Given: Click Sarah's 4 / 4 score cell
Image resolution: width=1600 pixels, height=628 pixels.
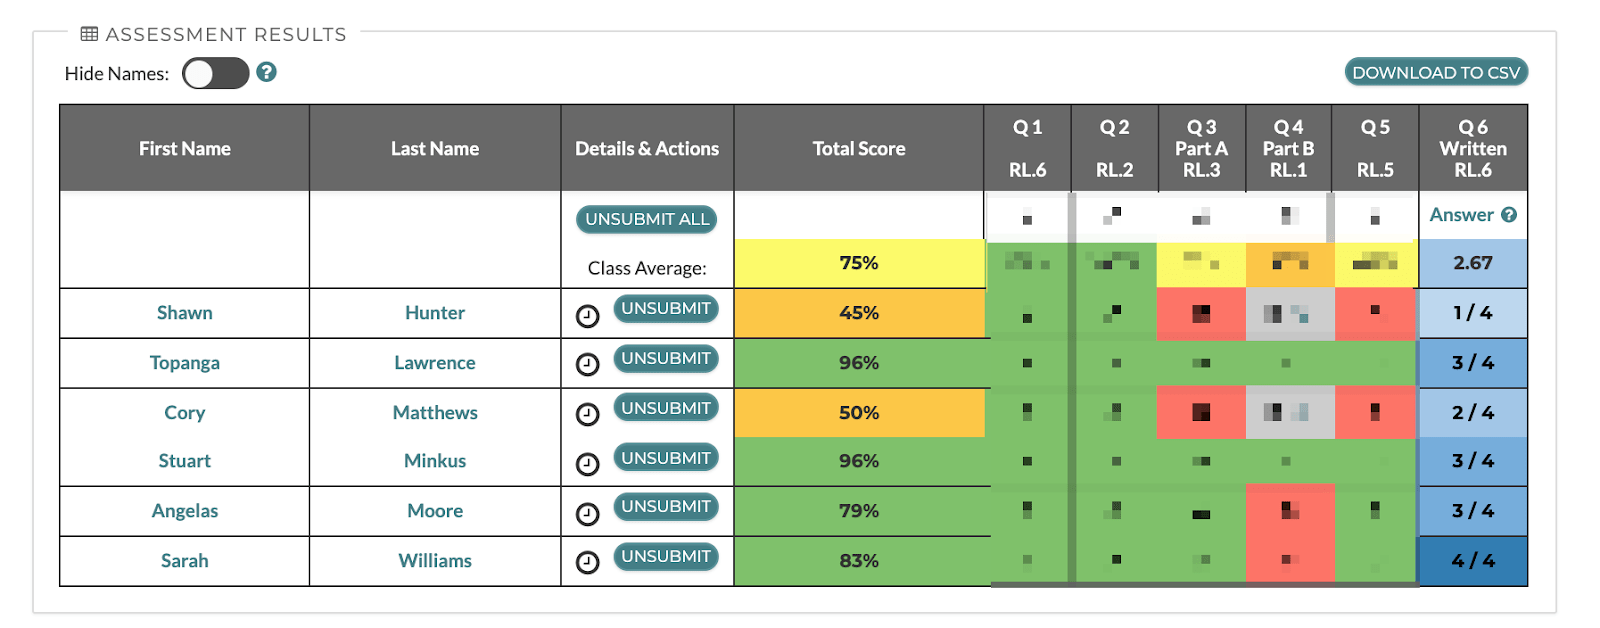Looking at the screenshot, I should tap(1473, 561).
